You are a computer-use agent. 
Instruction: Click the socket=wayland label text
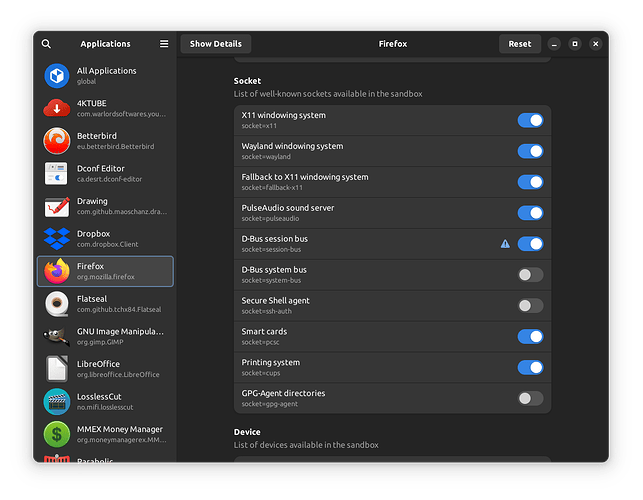[266, 157]
